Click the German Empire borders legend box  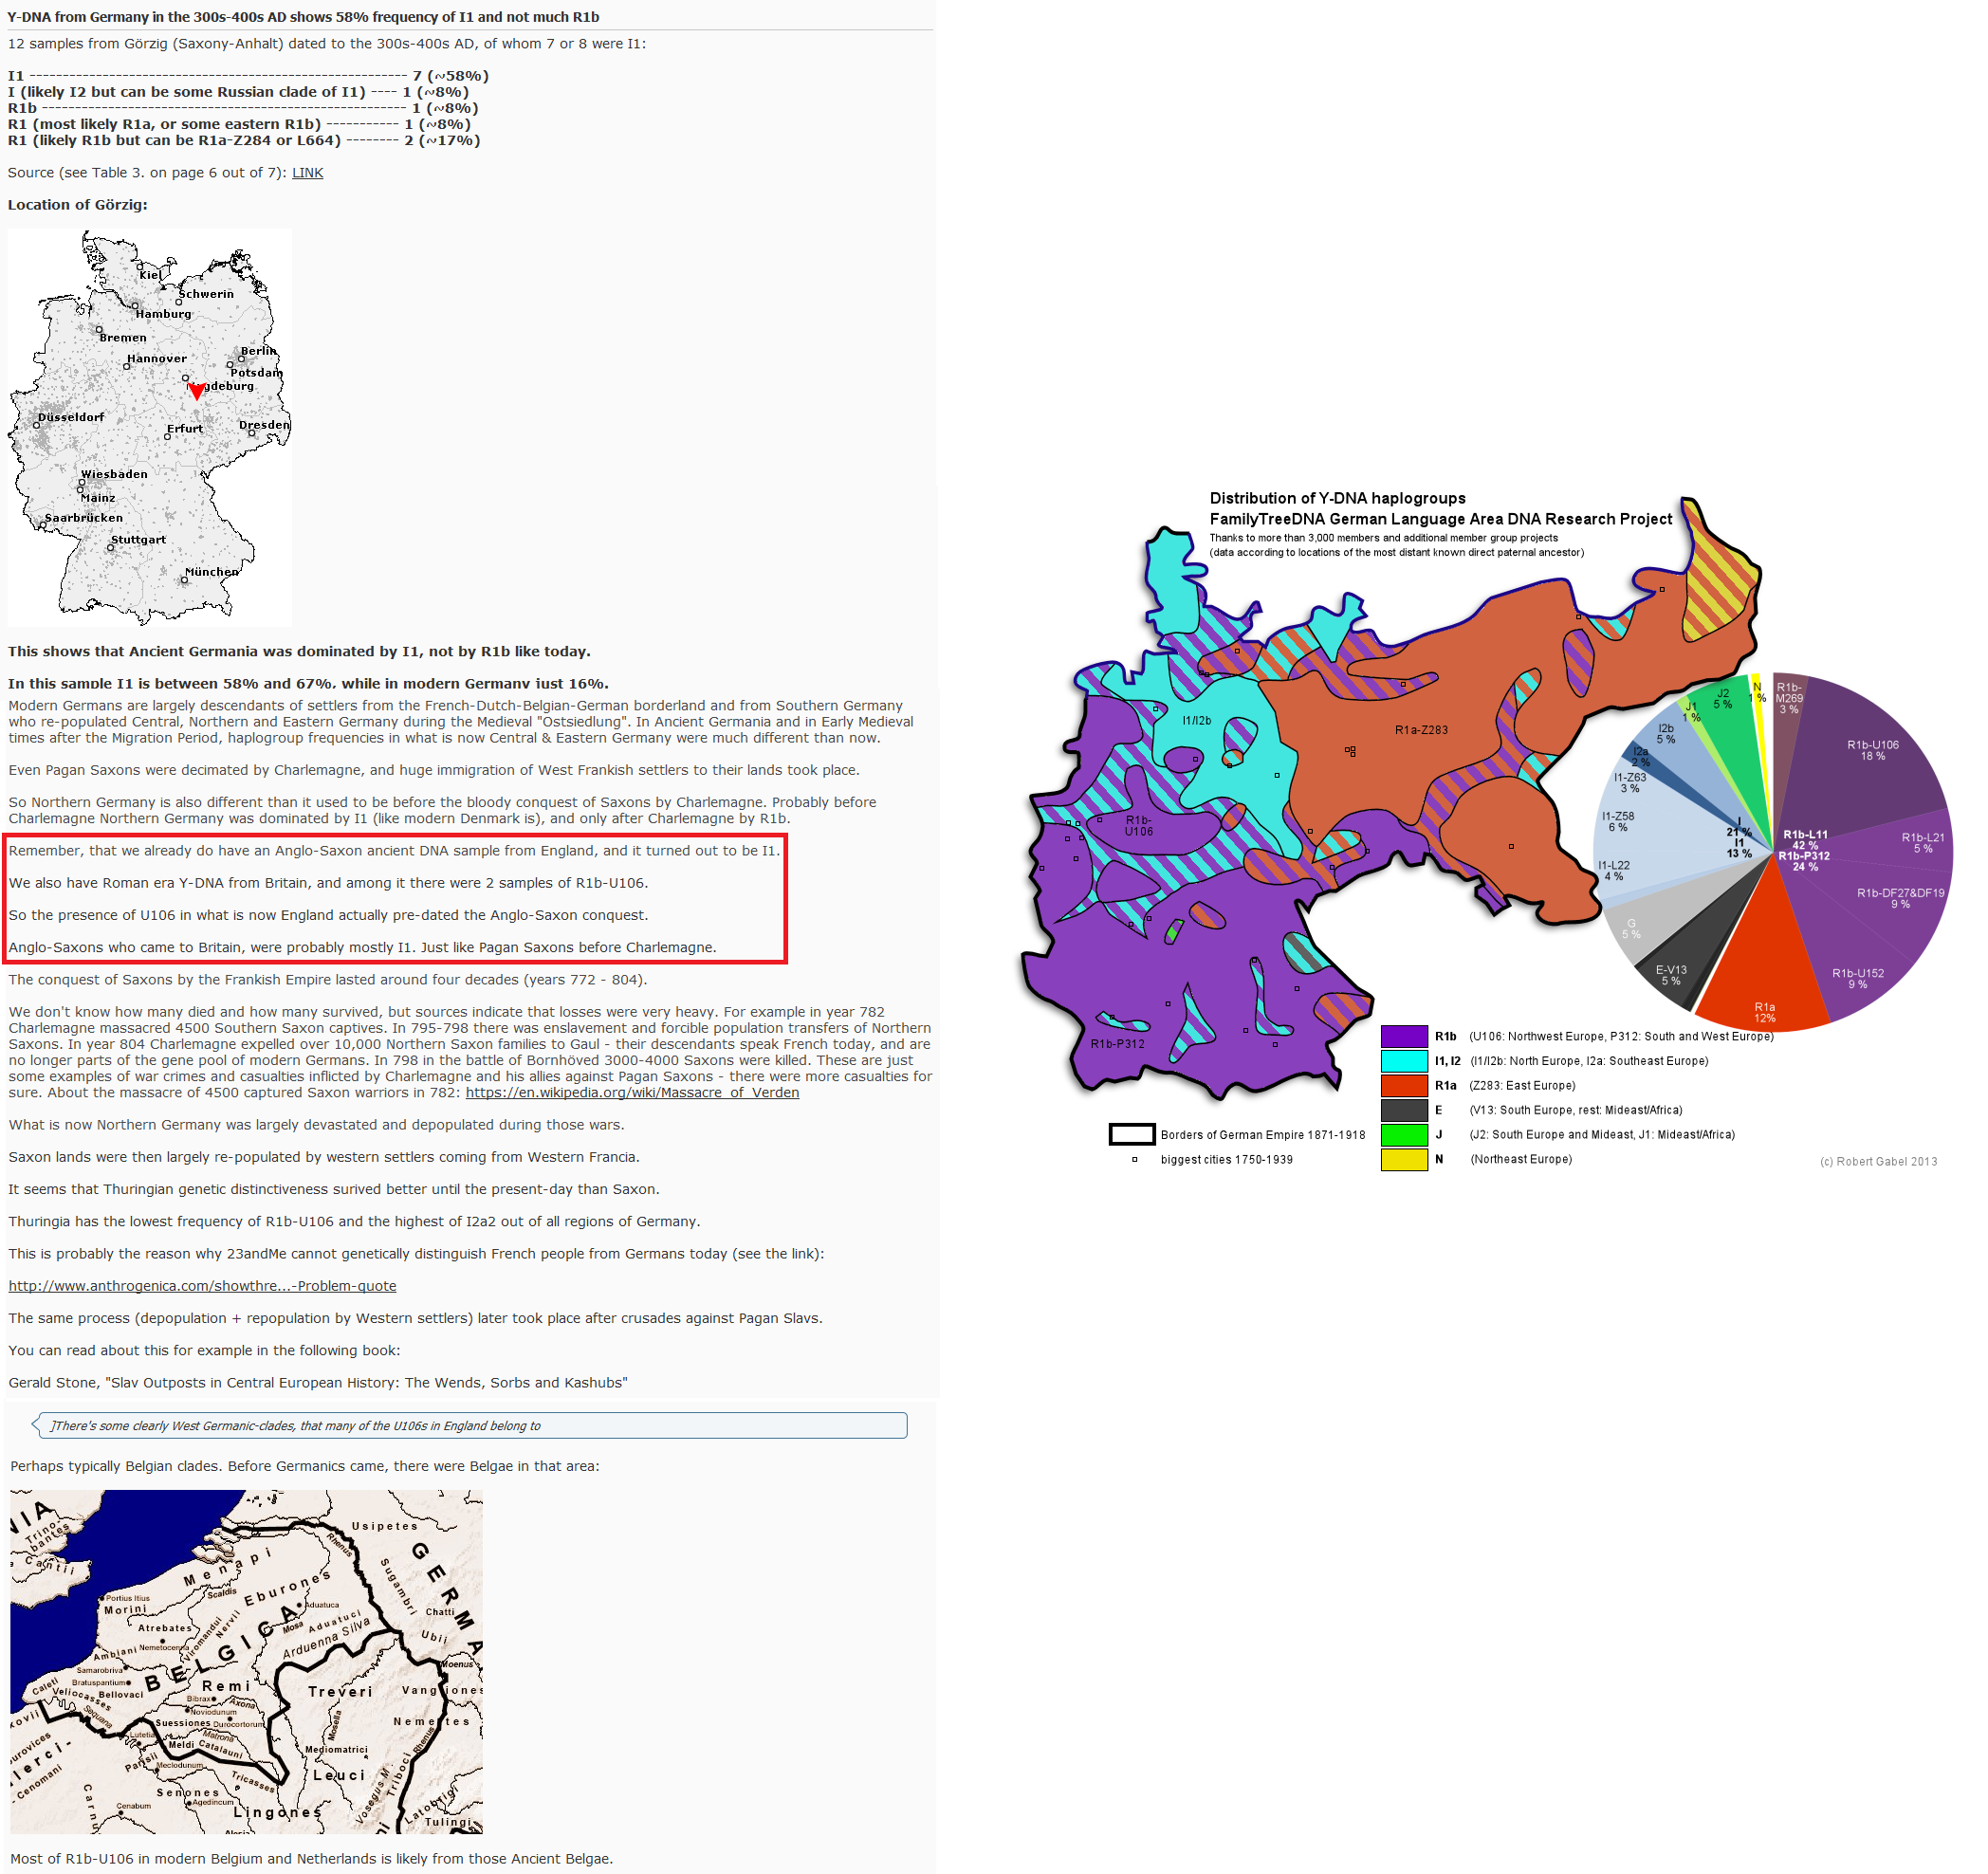point(1132,1135)
